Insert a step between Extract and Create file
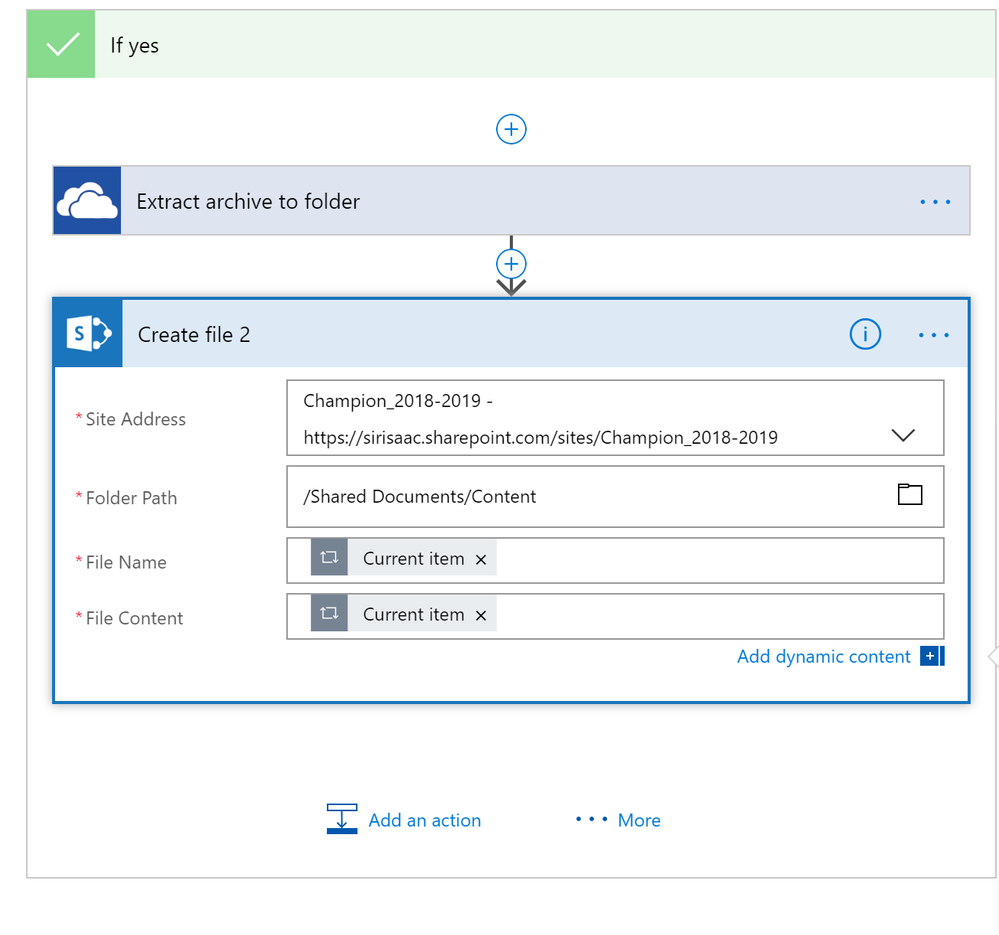This screenshot has height=935, width=999. 511,264
